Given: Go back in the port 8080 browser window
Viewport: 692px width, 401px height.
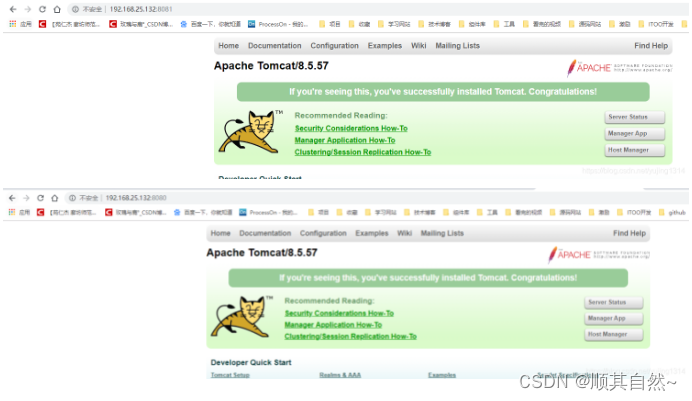Looking at the screenshot, I should 12,198.
